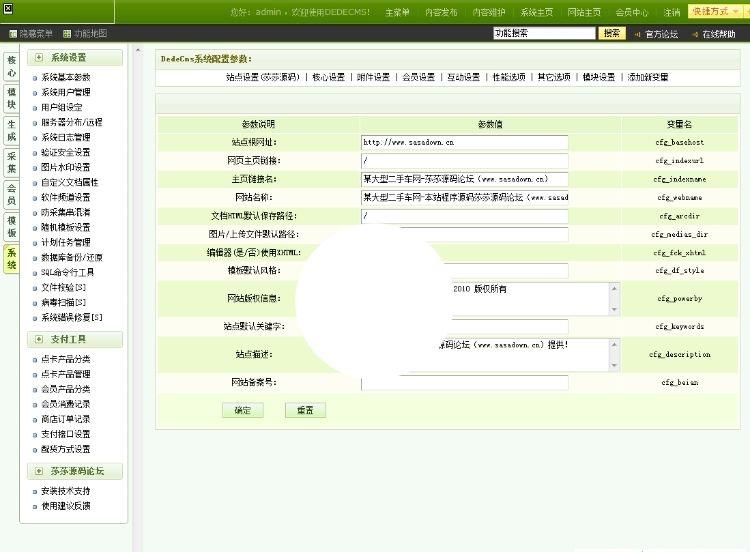Select the 系统 vertical side tab
Screen dimensions: 750x552
tap(11, 259)
